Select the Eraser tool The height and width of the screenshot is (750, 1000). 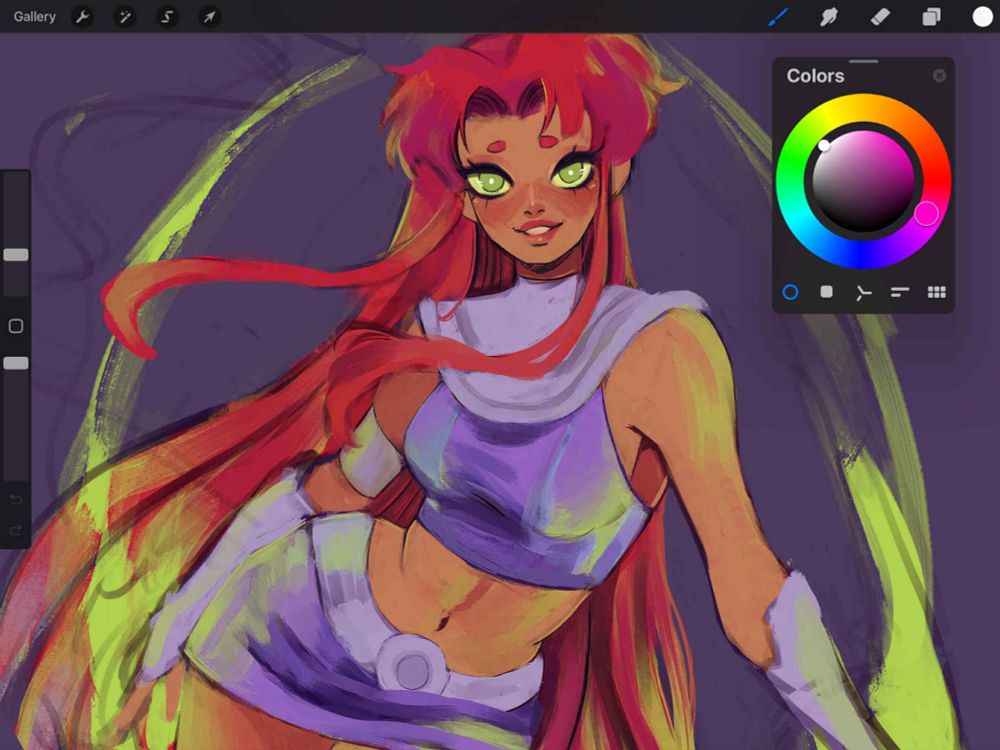[880, 17]
